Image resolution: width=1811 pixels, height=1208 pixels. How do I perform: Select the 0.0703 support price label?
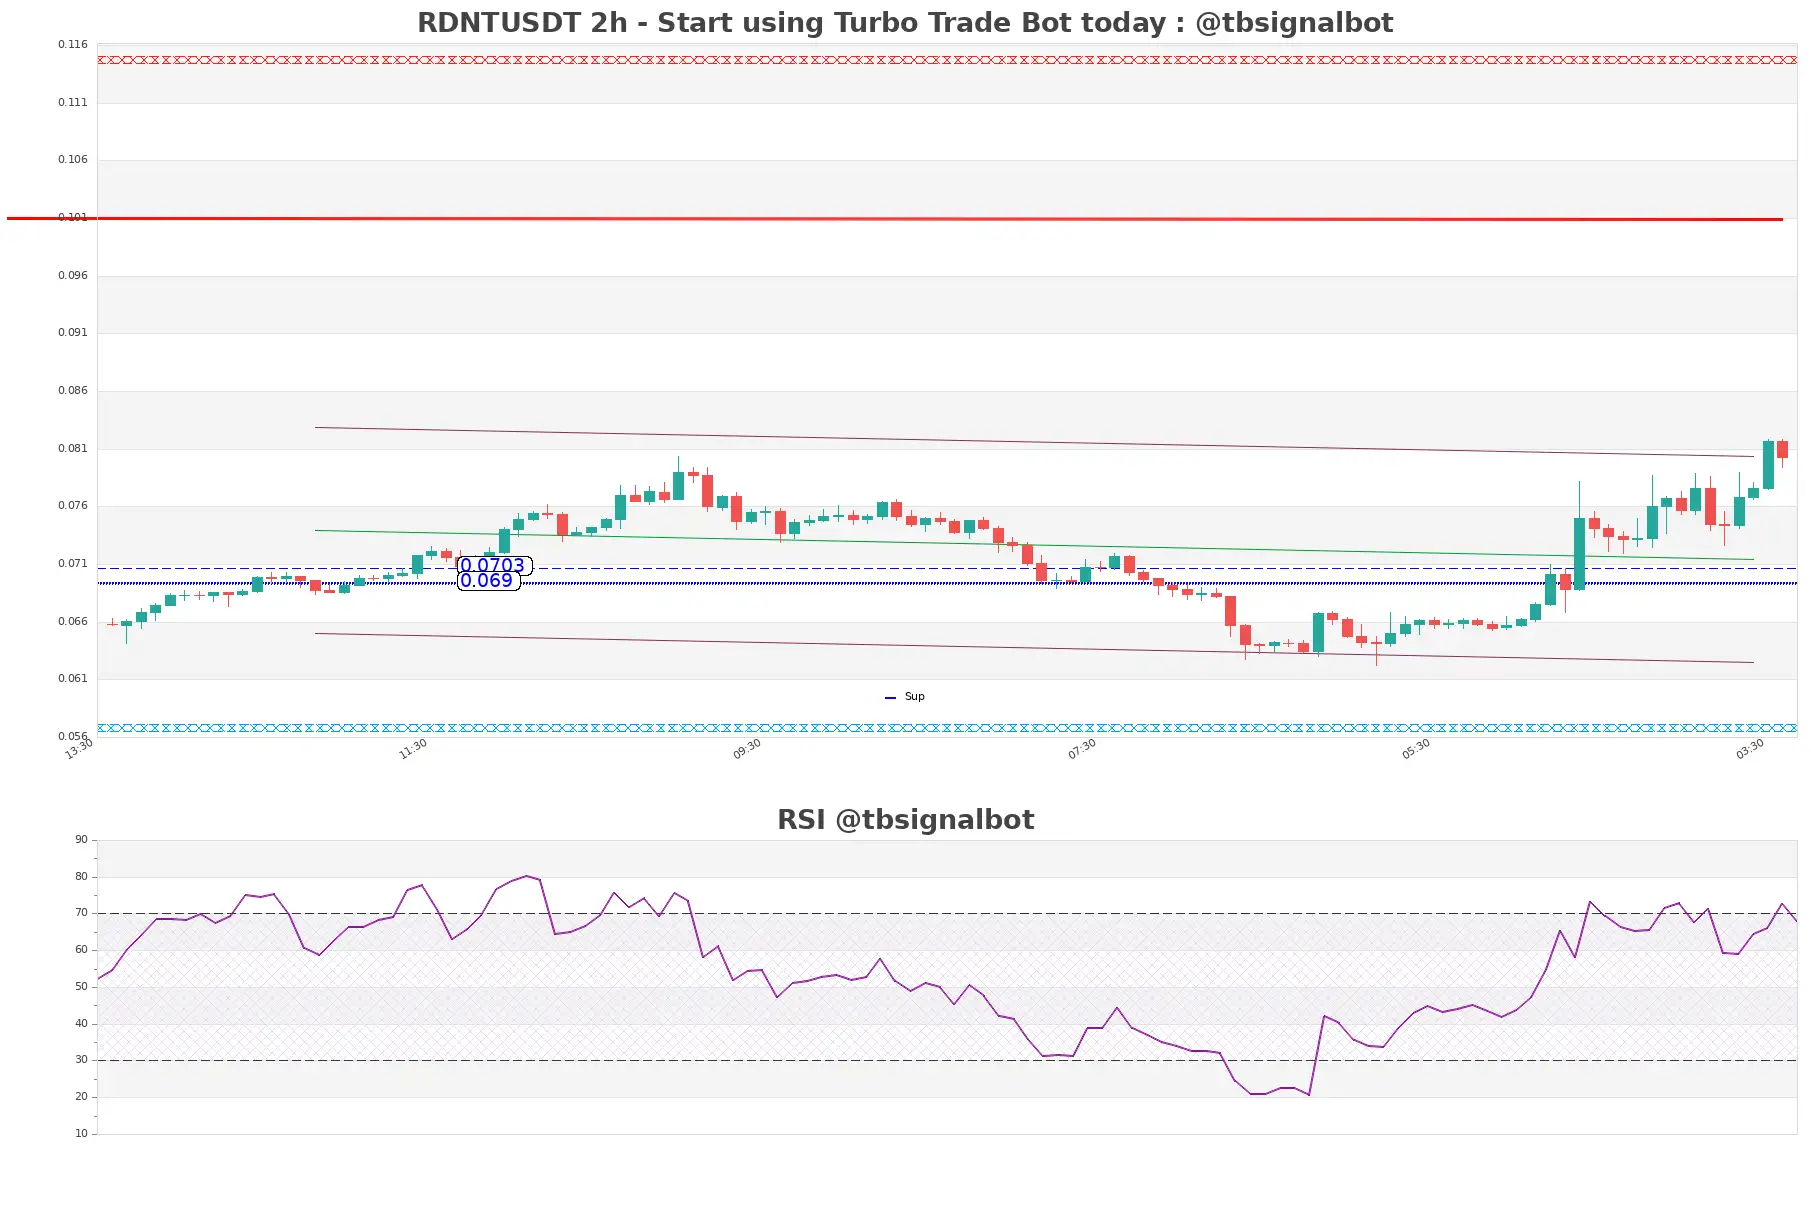click(x=494, y=566)
